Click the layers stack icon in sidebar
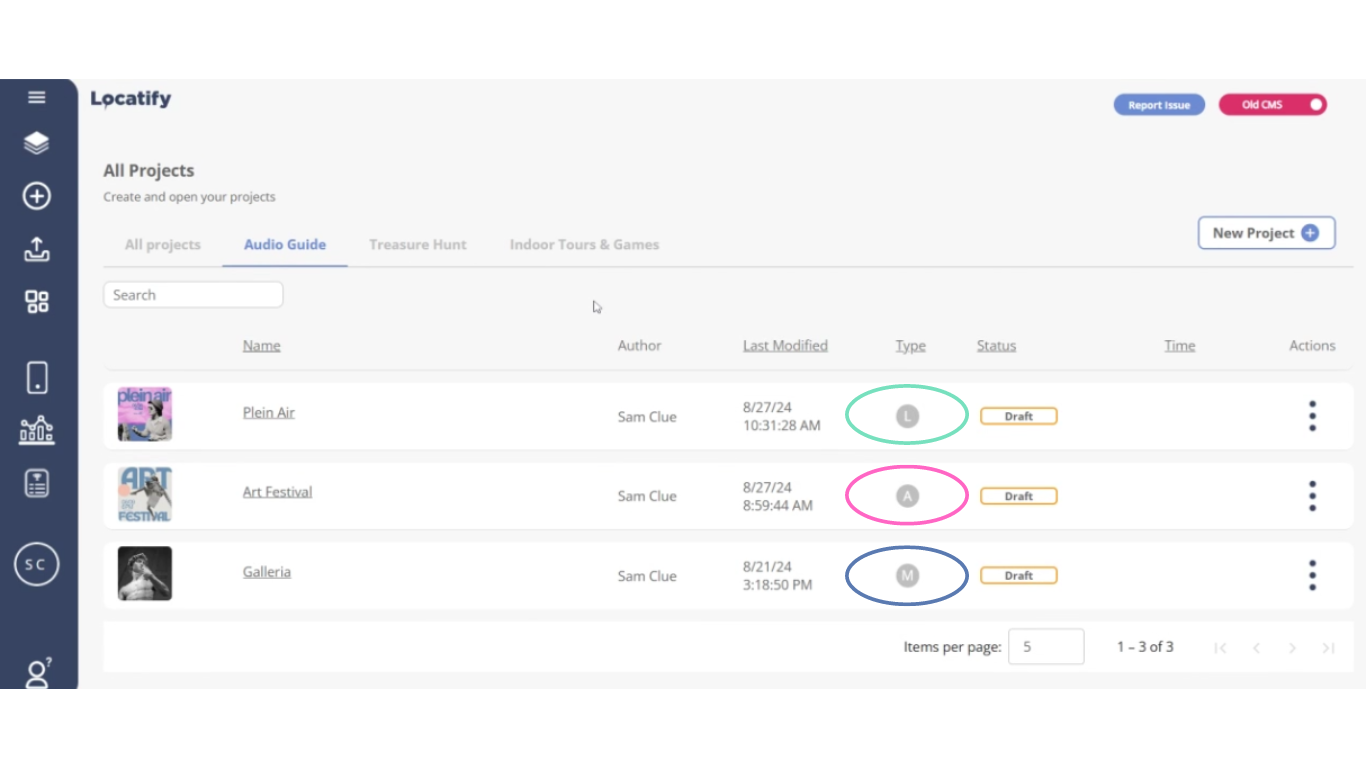This screenshot has width=1366, height=768. tap(37, 143)
